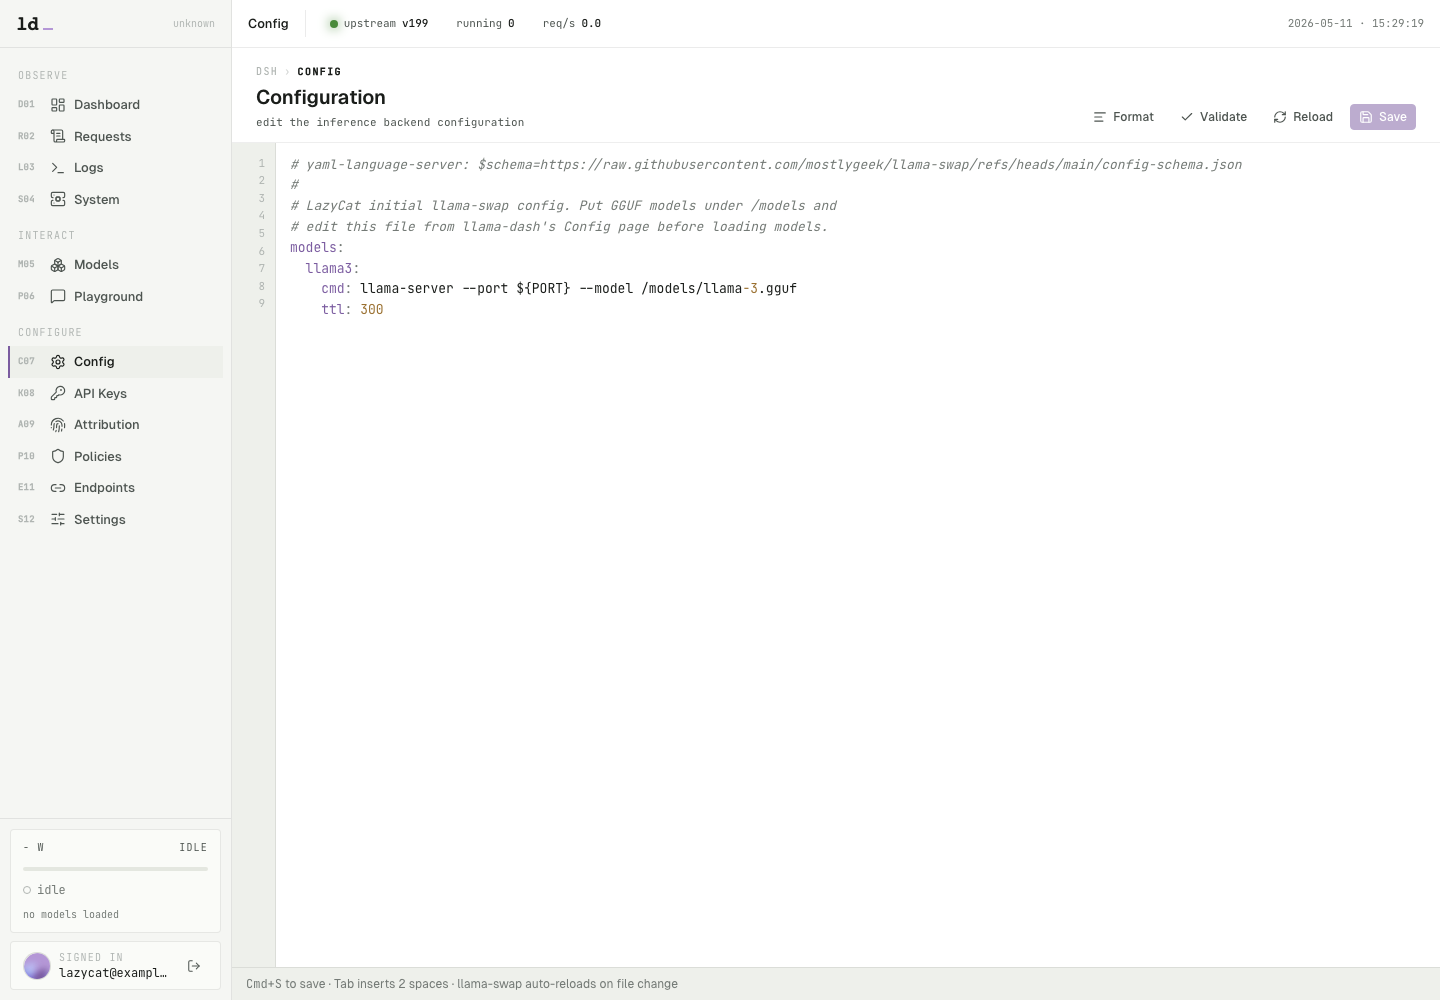Click the Attribution fingerprint icon

(58, 425)
